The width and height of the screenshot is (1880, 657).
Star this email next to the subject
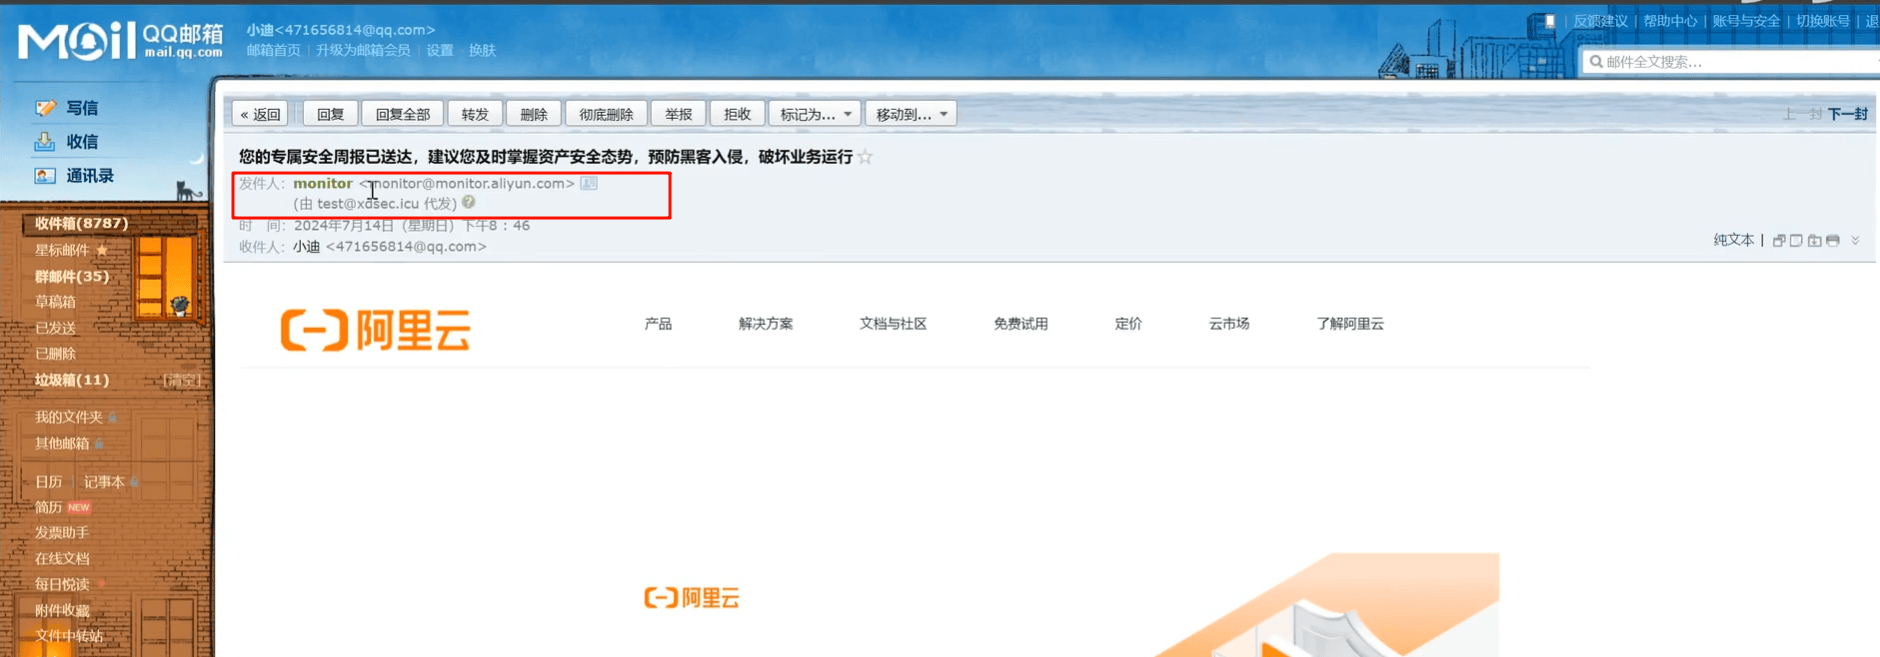coord(865,157)
